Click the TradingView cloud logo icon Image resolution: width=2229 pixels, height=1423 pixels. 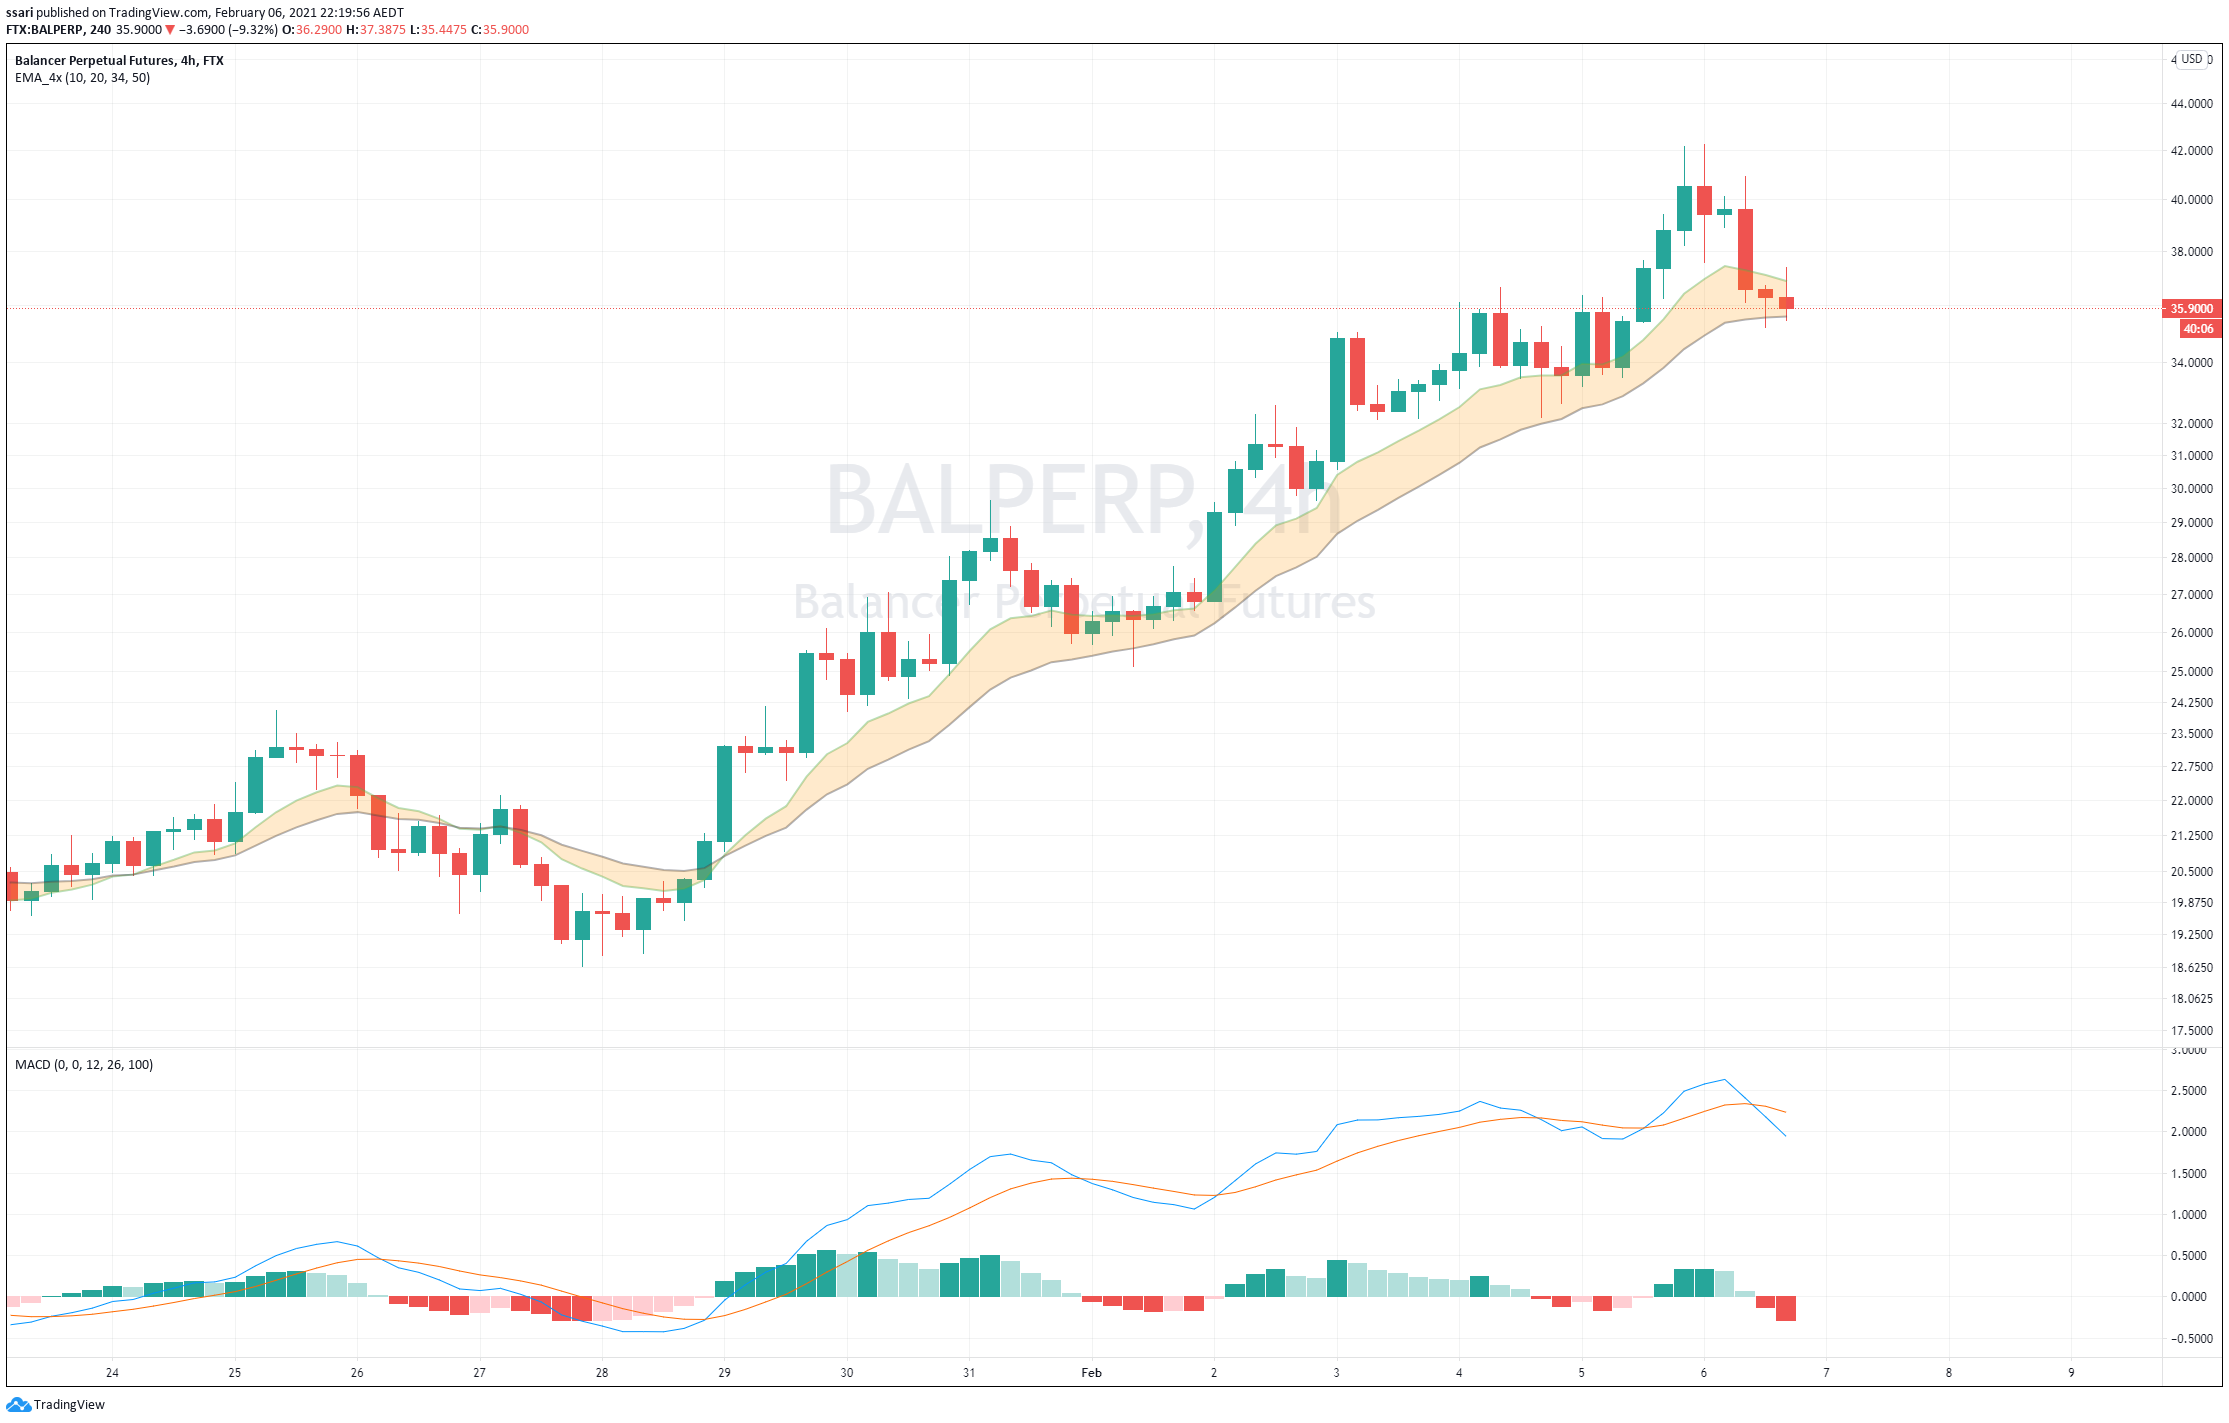(x=18, y=1405)
